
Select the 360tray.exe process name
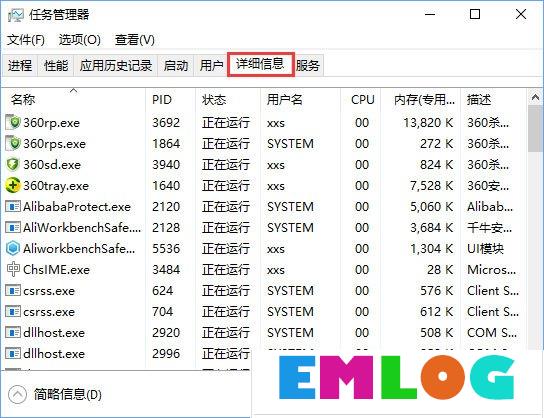(56, 186)
